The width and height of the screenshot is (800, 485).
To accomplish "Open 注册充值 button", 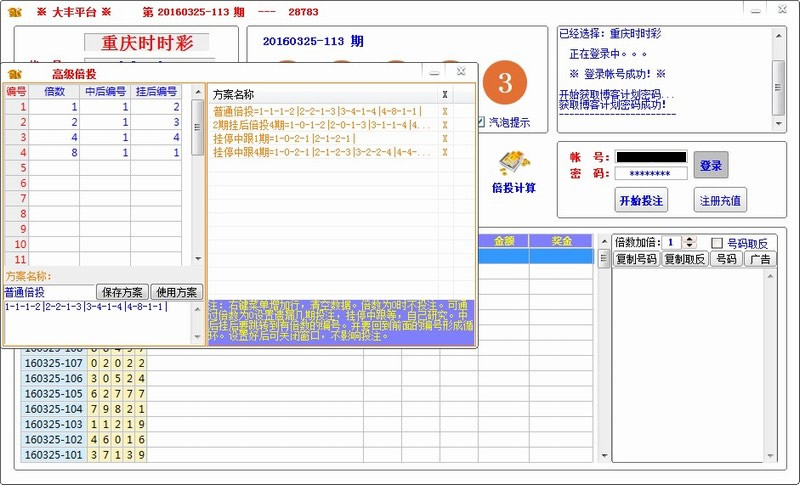I will (720, 200).
